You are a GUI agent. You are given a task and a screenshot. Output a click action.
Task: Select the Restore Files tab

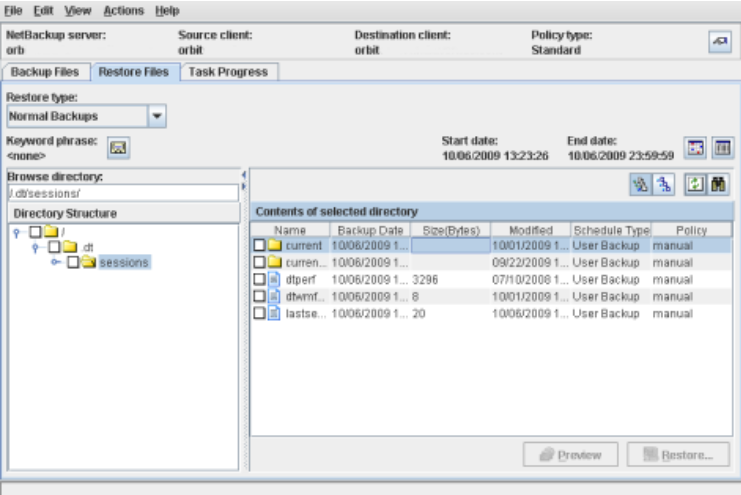[134, 72]
